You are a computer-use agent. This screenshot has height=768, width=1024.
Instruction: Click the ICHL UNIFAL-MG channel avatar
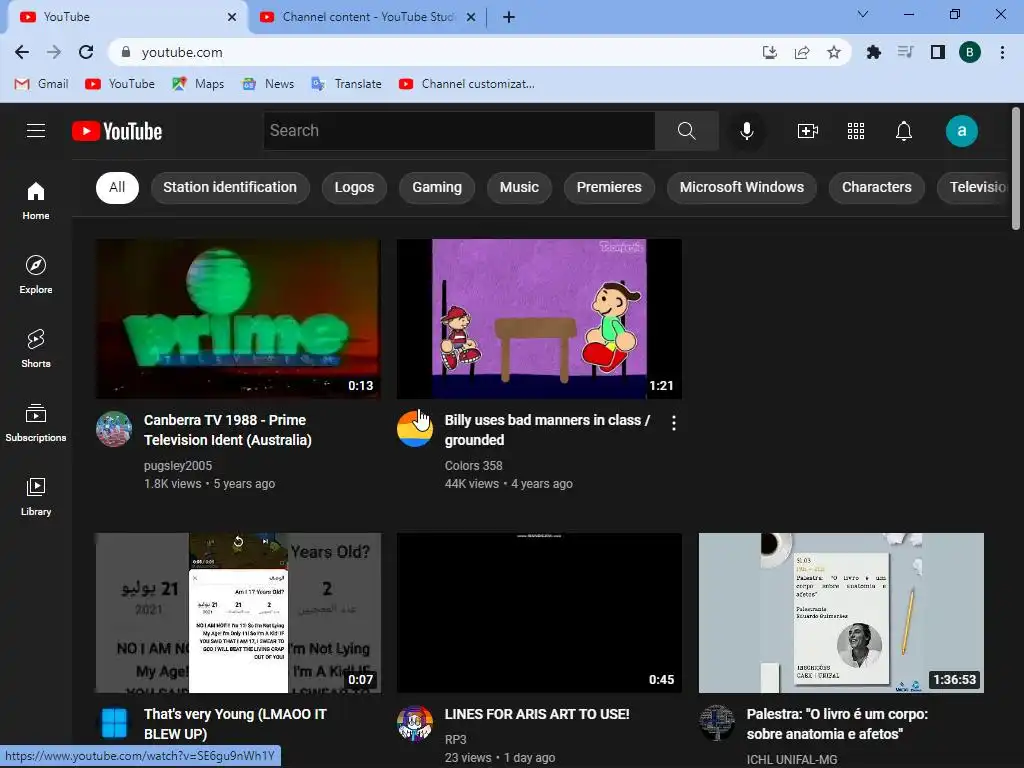[716, 723]
